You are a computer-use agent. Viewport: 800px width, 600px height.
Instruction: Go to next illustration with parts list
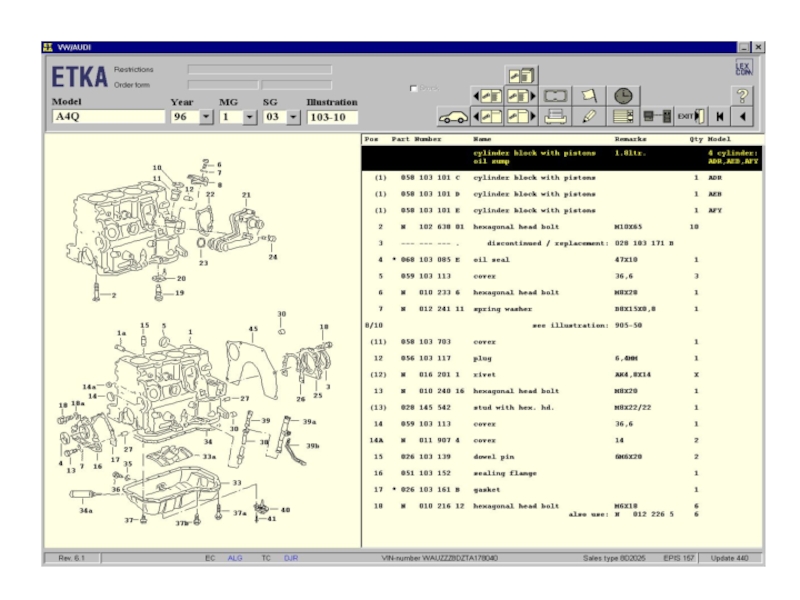pos(521,96)
